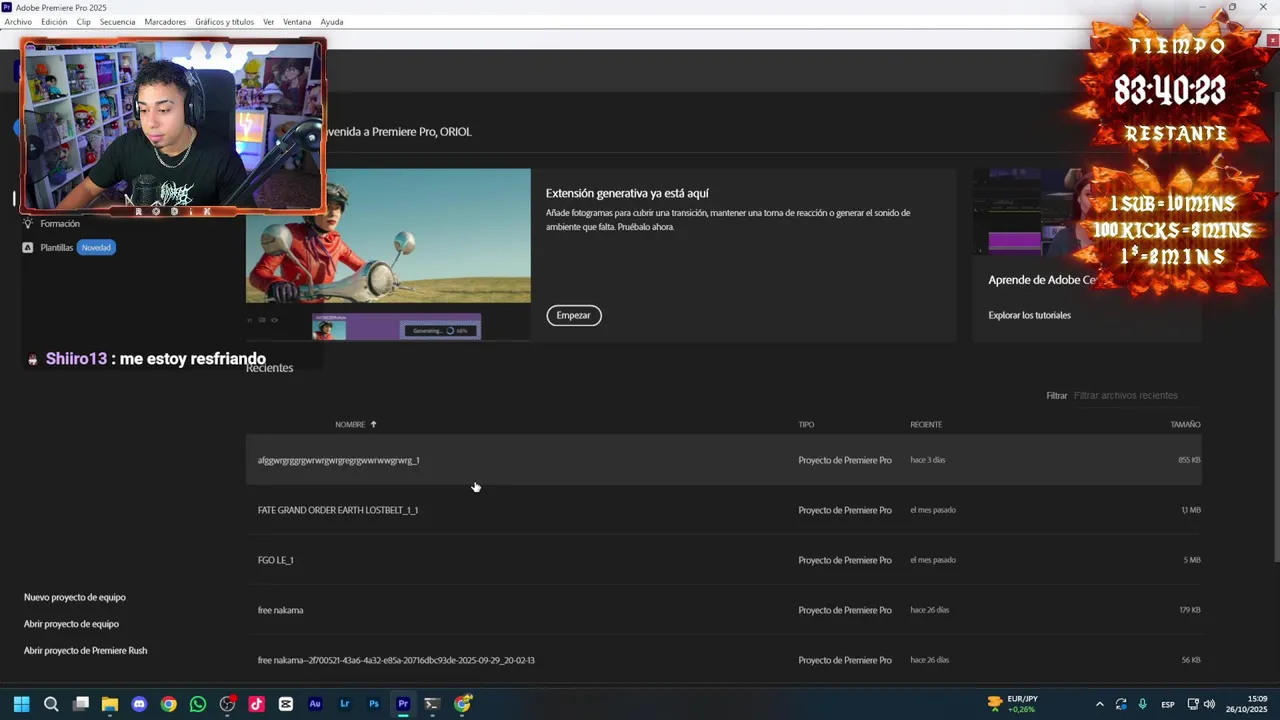This screenshot has width=1280, height=720.
Task: Open the Secuencia menu
Action: point(117,21)
